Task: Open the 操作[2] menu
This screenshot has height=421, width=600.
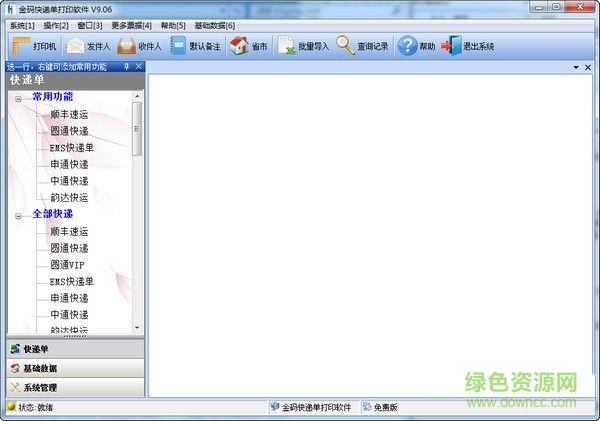Action: click(x=56, y=26)
